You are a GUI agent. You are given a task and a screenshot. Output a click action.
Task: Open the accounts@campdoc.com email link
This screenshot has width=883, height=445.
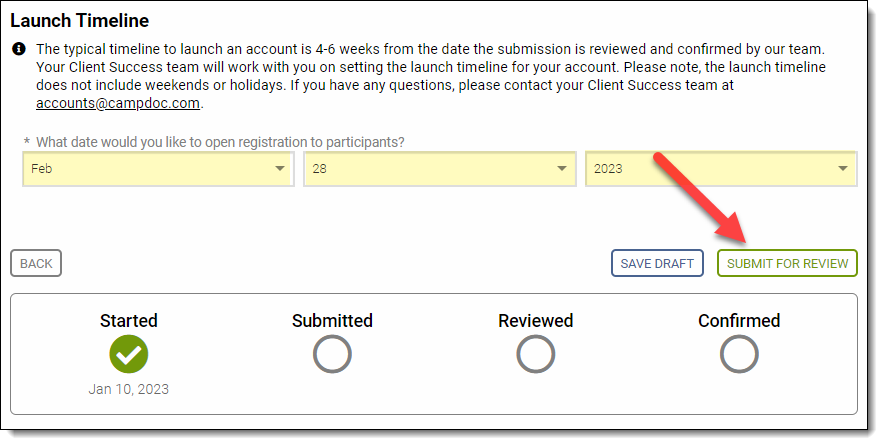click(118, 104)
